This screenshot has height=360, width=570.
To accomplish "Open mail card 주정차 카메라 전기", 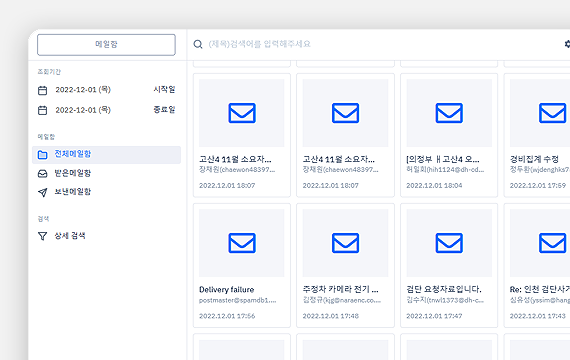I will [345, 265].
